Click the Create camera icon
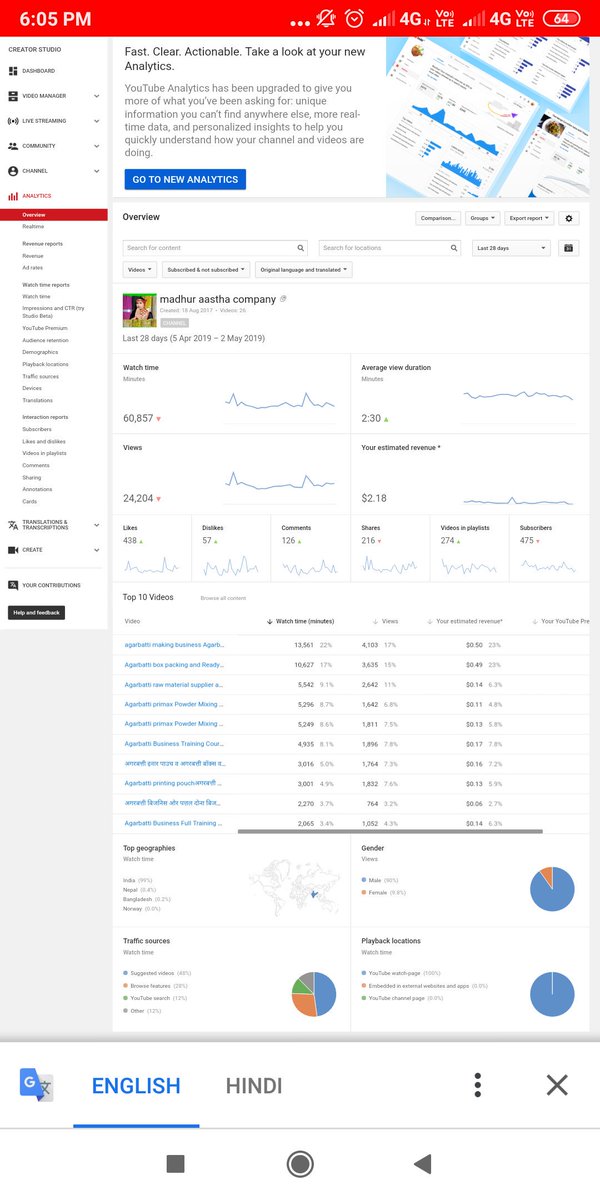 coord(13,550)
